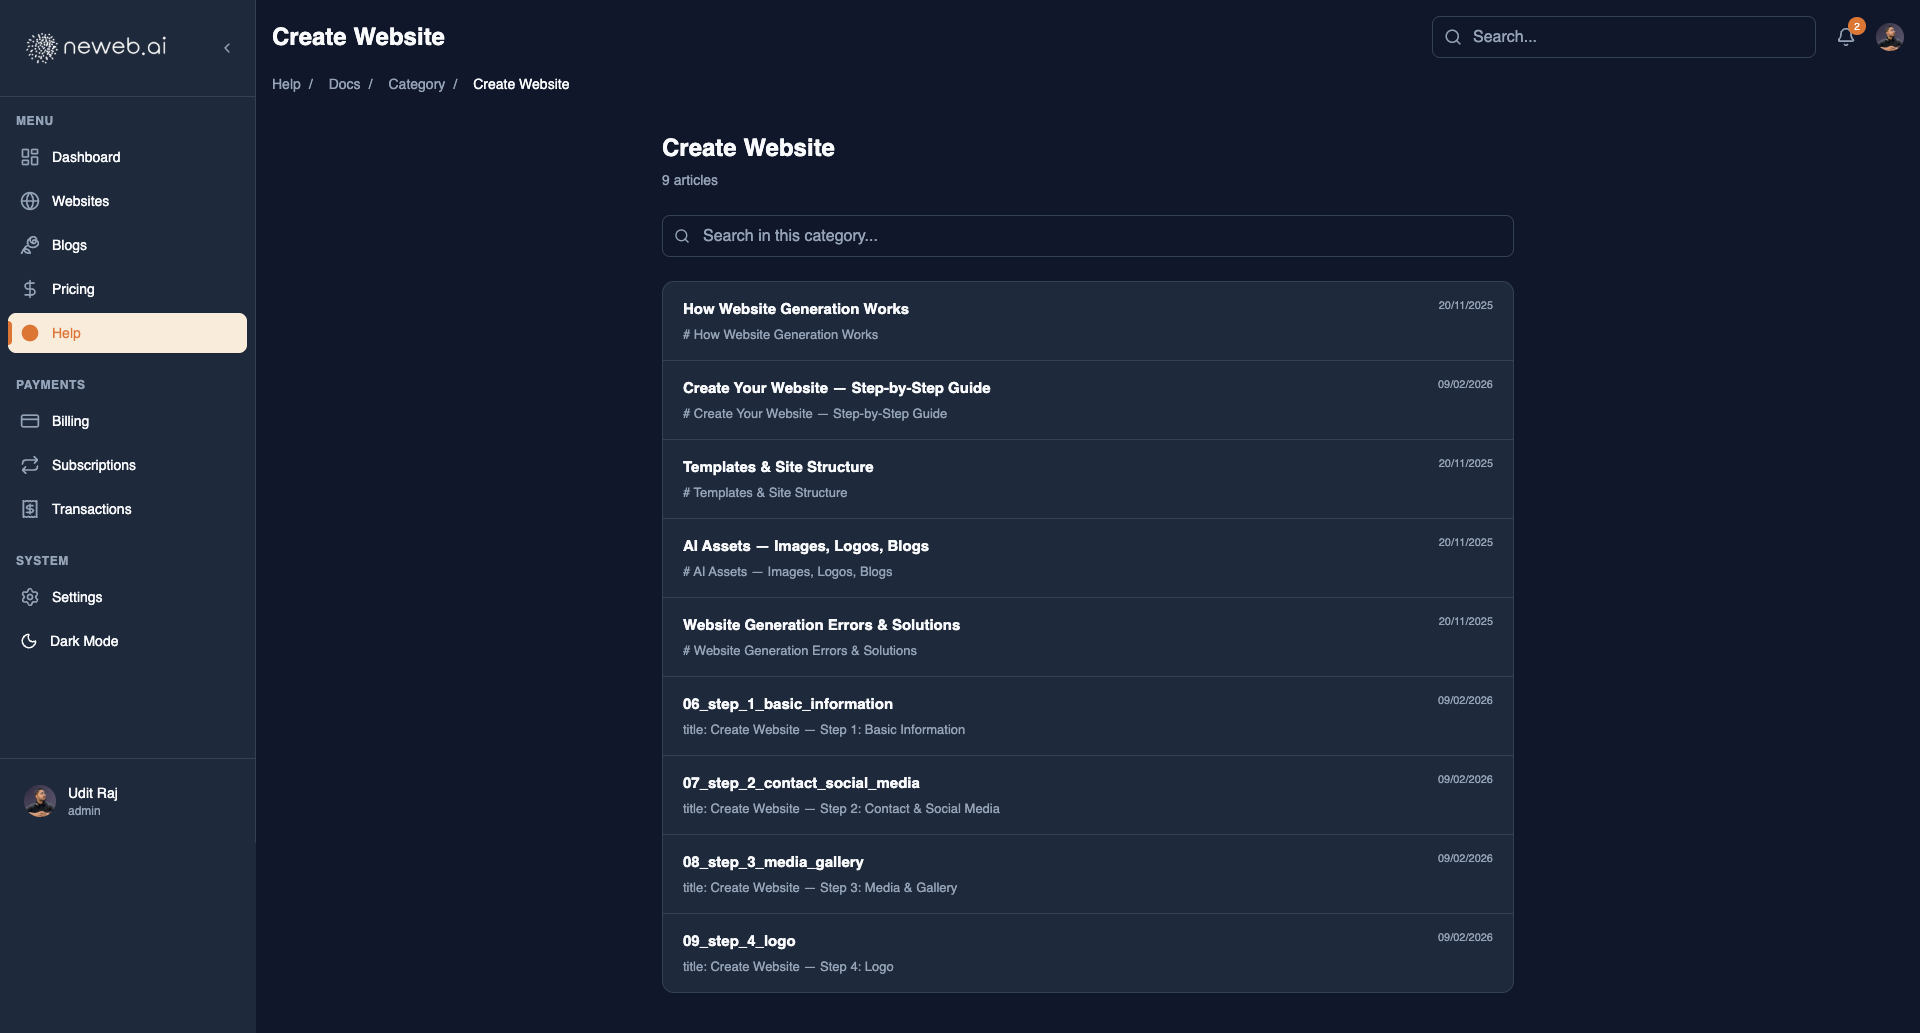Open Subscriptions from the sidebar menu
This screenshot has width=1920, height=1033.
pos(93,465)
